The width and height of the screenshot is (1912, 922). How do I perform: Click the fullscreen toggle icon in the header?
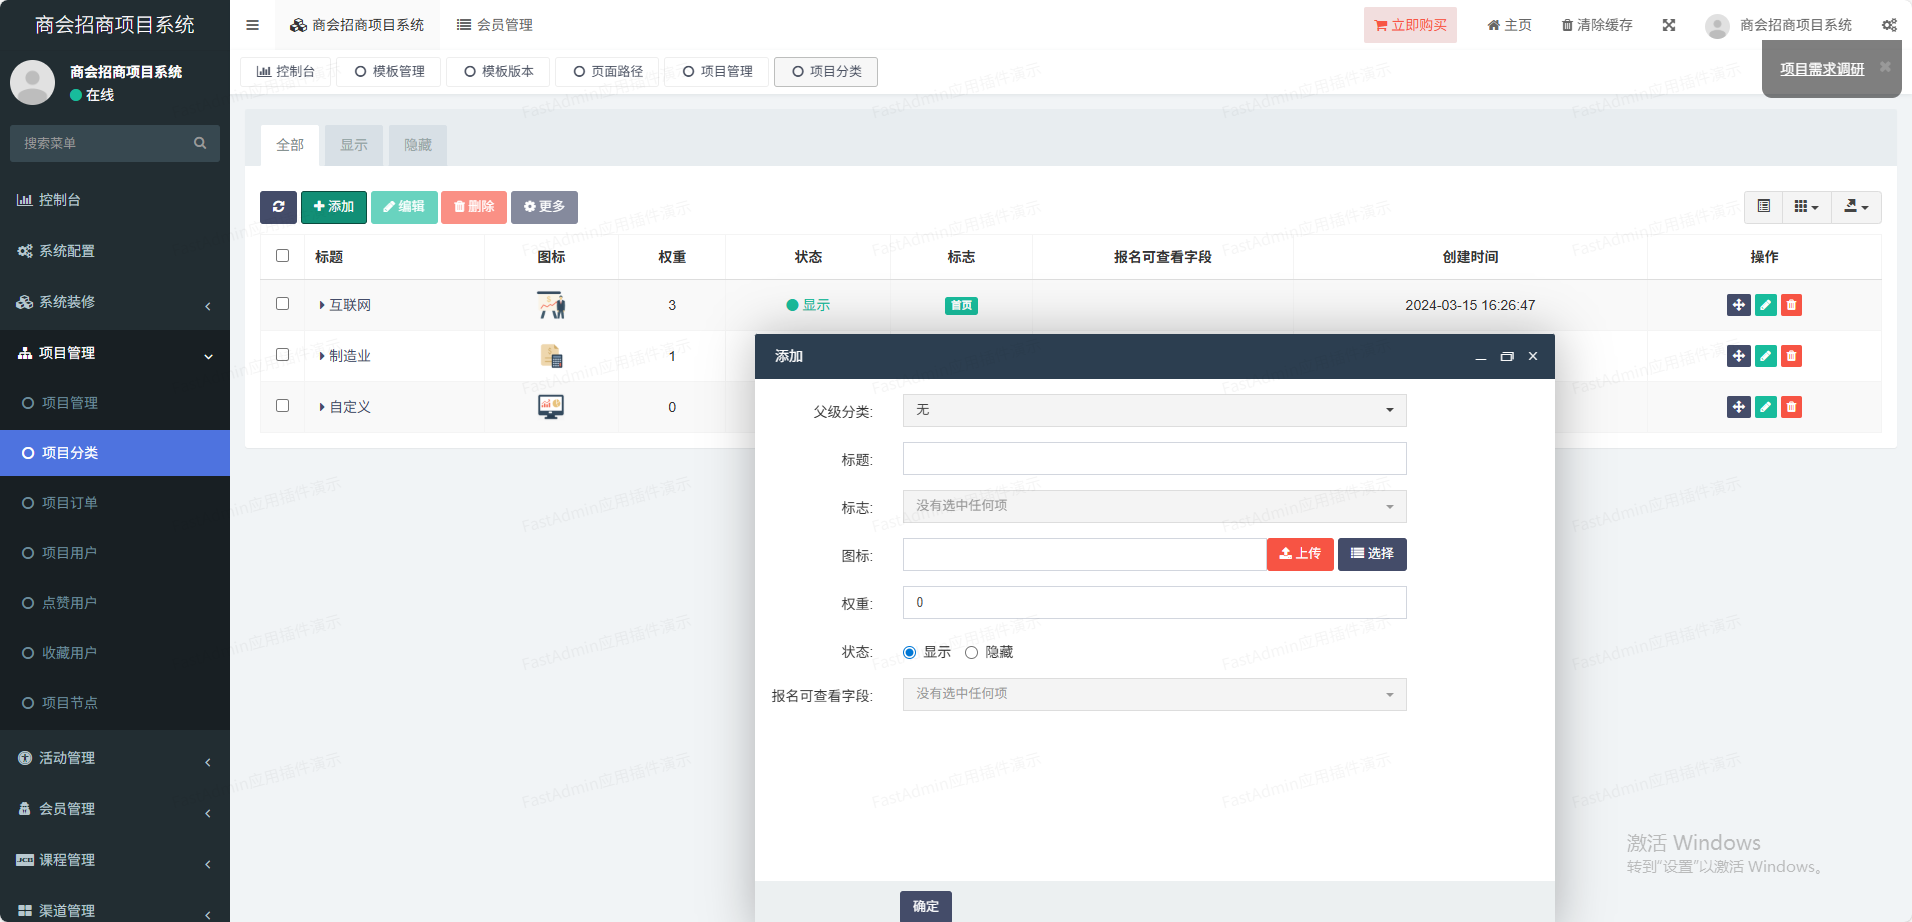1669,25
